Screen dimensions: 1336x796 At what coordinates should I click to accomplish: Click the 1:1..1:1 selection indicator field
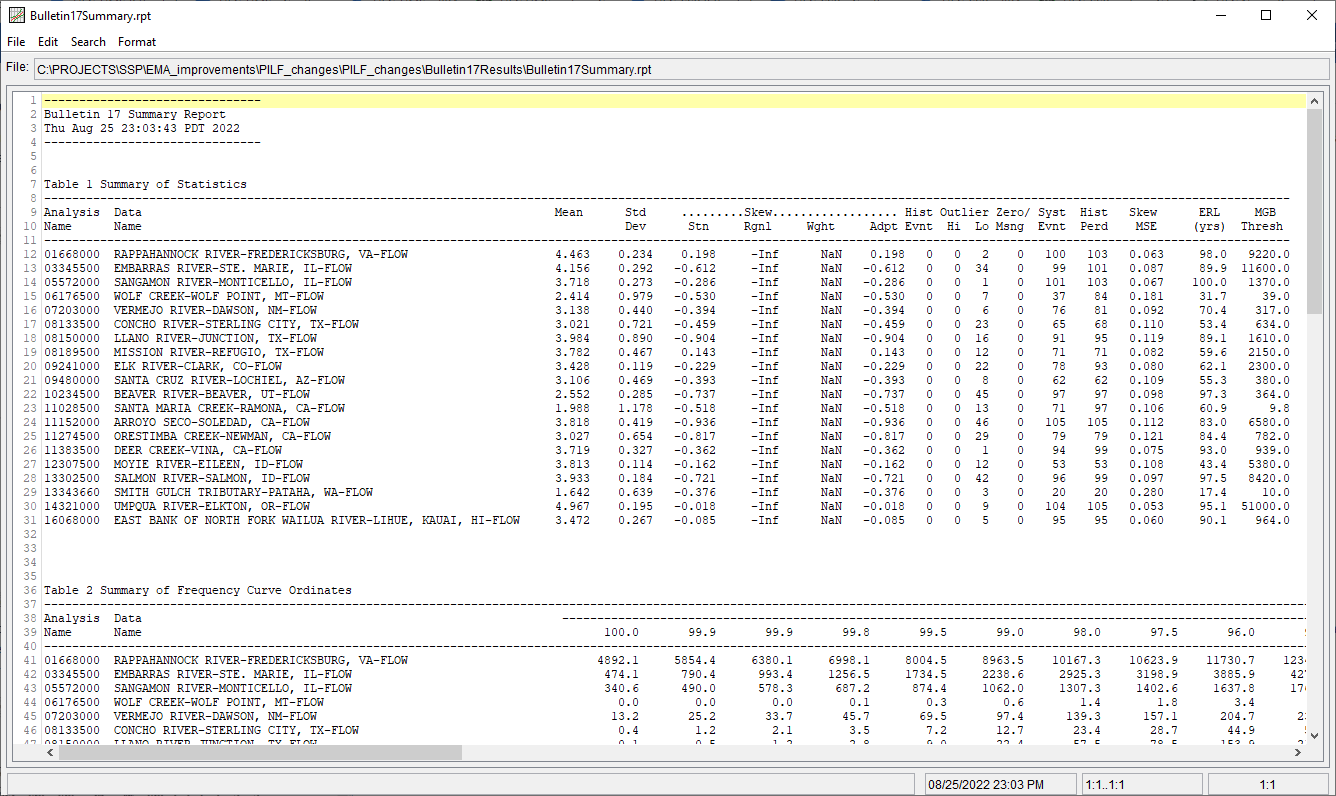pos(1140,783)
